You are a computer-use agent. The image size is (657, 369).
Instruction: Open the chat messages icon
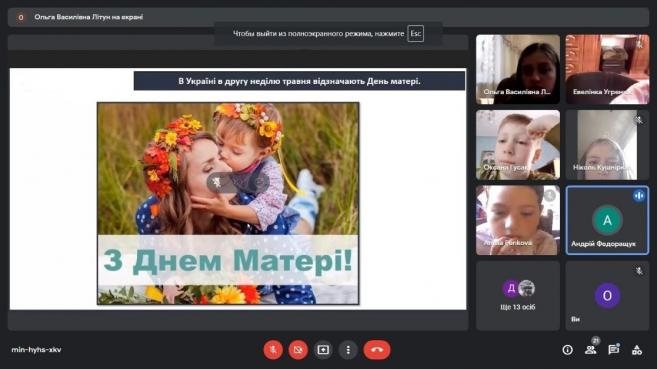(613, 350)
